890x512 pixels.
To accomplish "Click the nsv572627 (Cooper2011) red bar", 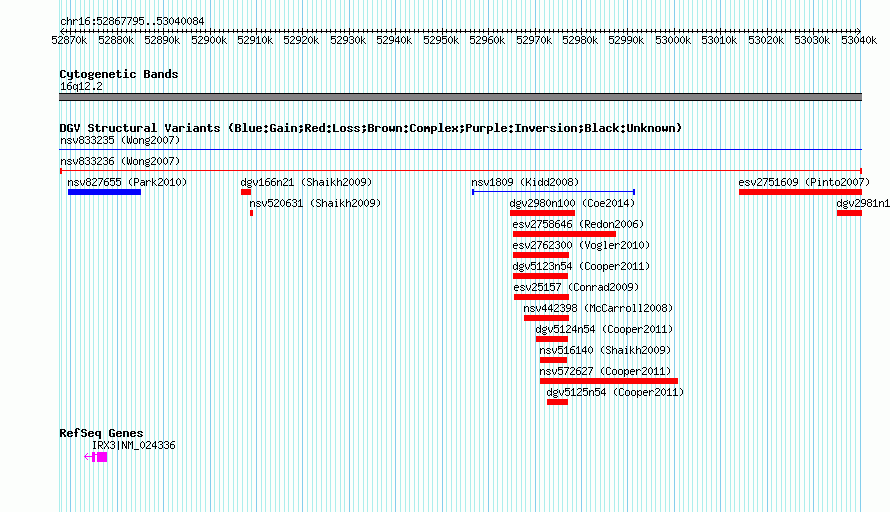I will (609, 381).
